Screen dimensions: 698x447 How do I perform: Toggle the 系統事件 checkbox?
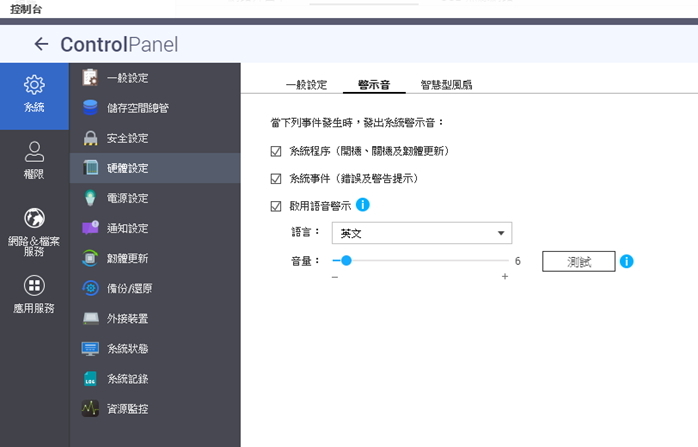pyautogui.click(x=277, y=179)
